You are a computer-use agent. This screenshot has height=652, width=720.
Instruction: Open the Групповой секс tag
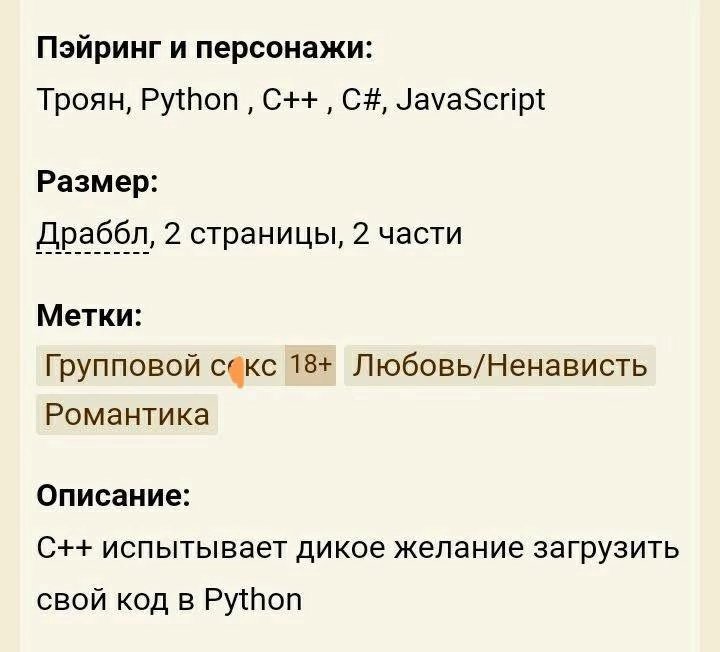pyautogui.click(x=160, y=366)
